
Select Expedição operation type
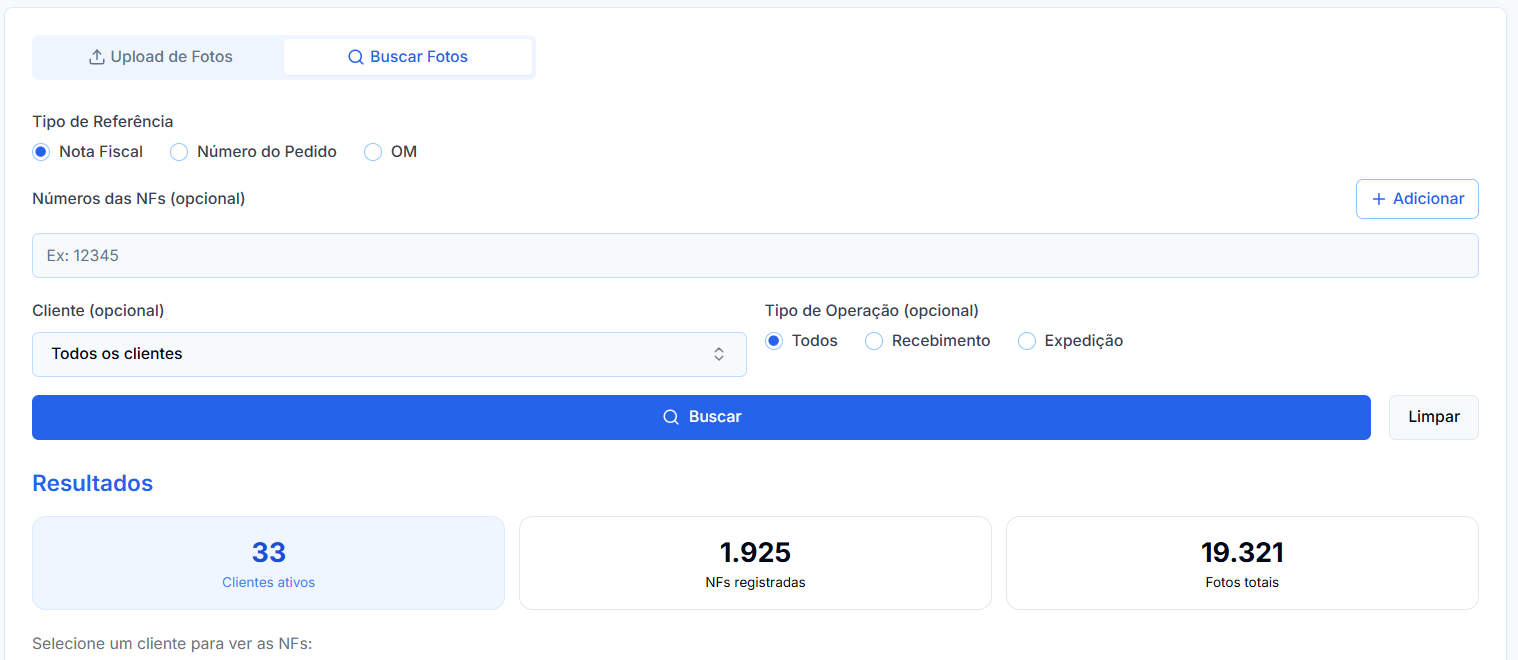(1027, 341)
